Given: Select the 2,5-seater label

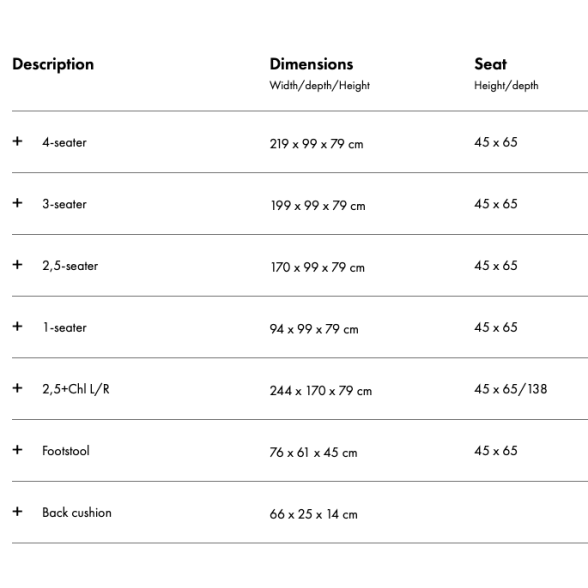Looking at the screenshot, I should click(70, 266).
